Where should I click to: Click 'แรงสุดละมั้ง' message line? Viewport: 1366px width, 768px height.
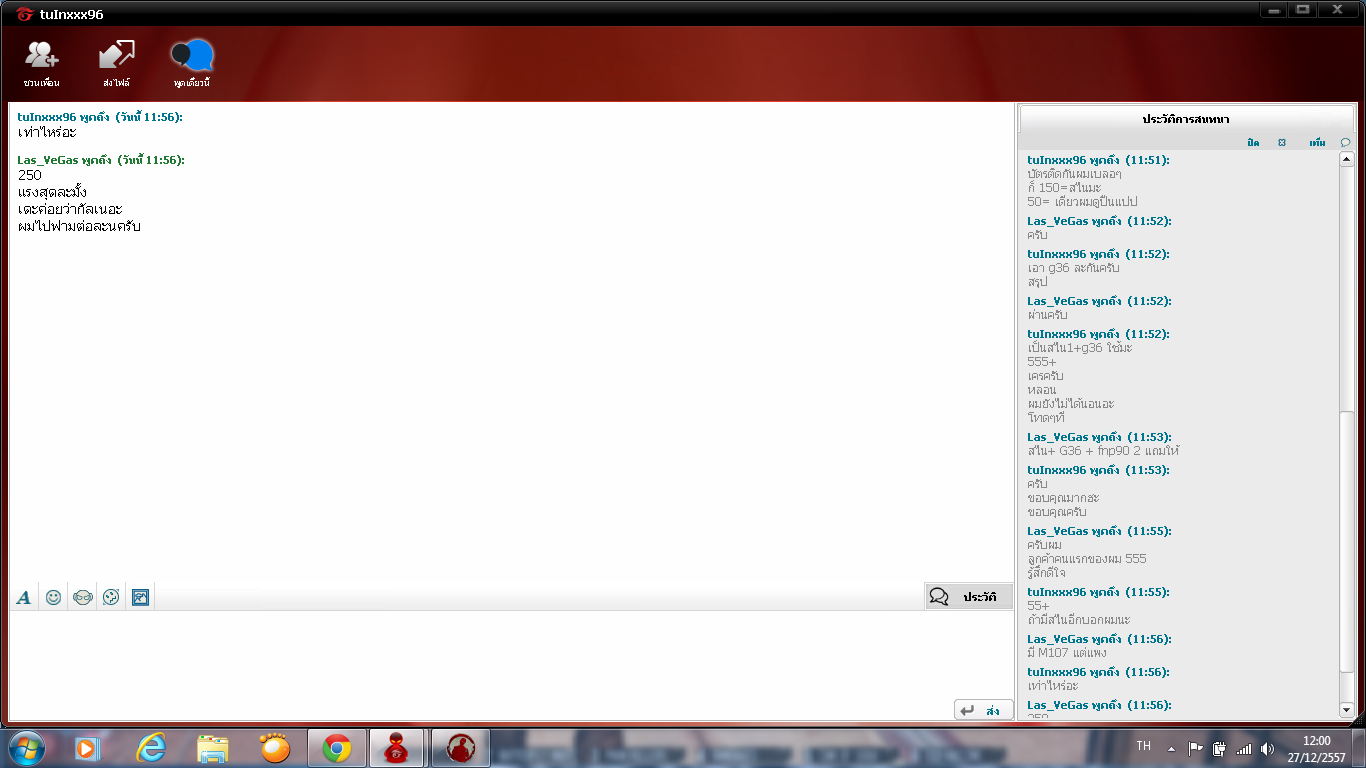click(x=52, y=192)
